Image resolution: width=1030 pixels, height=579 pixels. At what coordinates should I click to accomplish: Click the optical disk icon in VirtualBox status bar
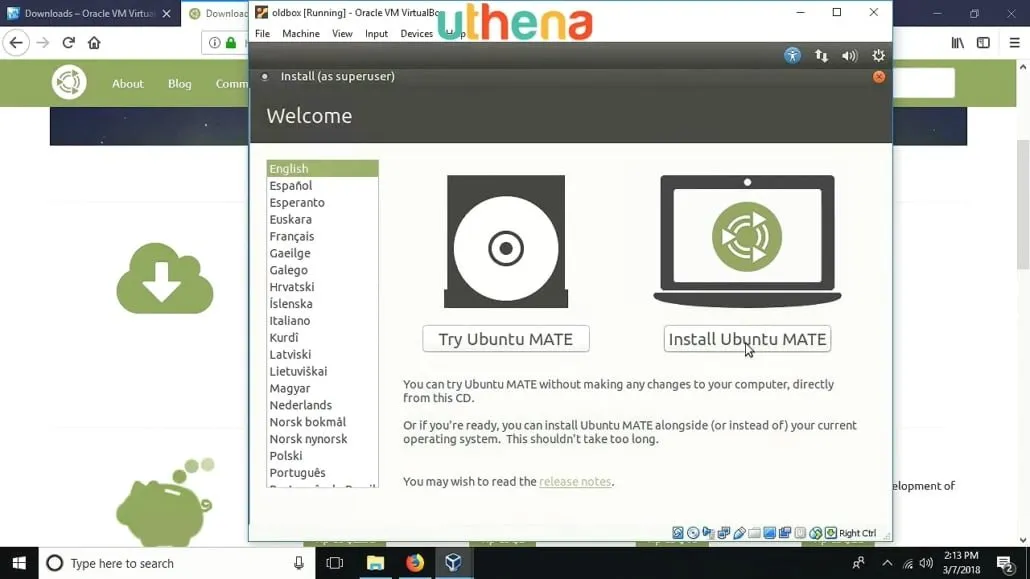click(x=693, y=533)
